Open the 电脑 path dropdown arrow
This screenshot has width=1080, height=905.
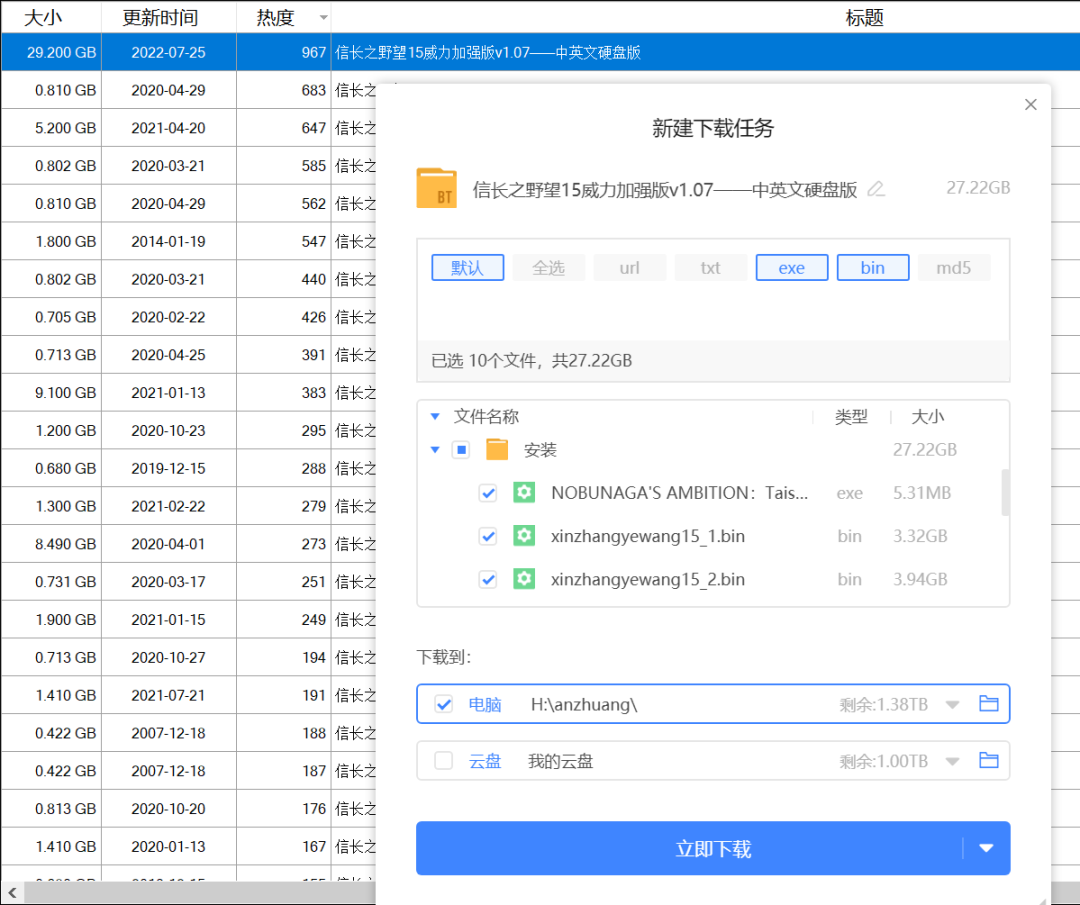click(952, 705)
